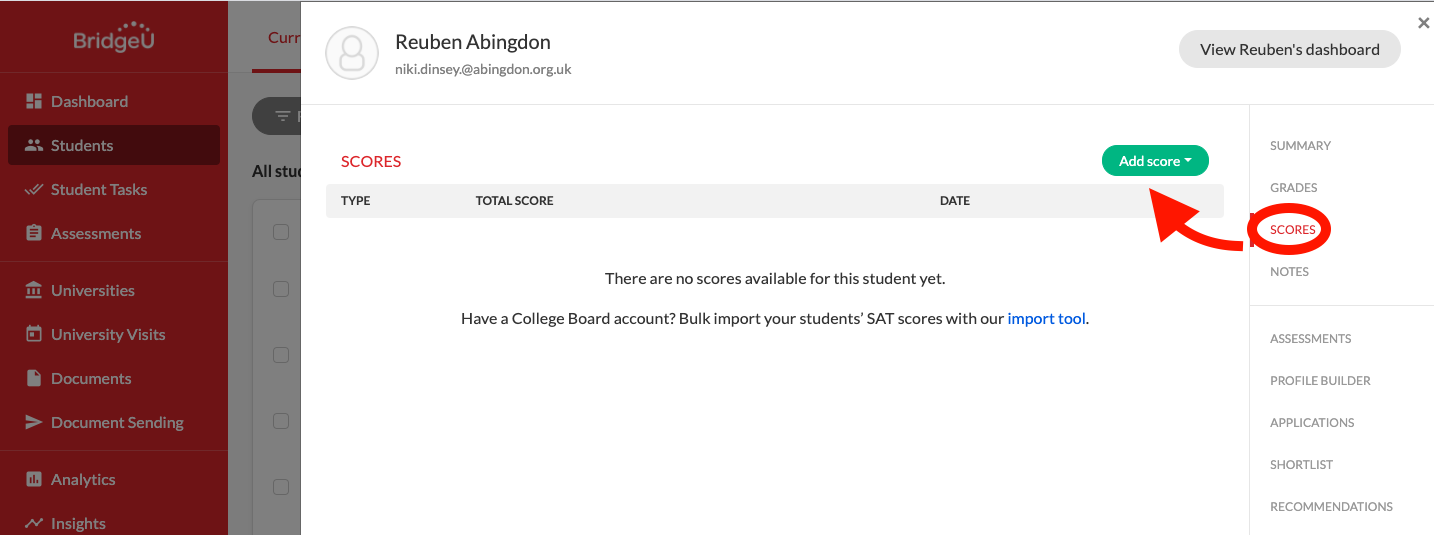Click the Assessments clipboard icon

[34, 233]
